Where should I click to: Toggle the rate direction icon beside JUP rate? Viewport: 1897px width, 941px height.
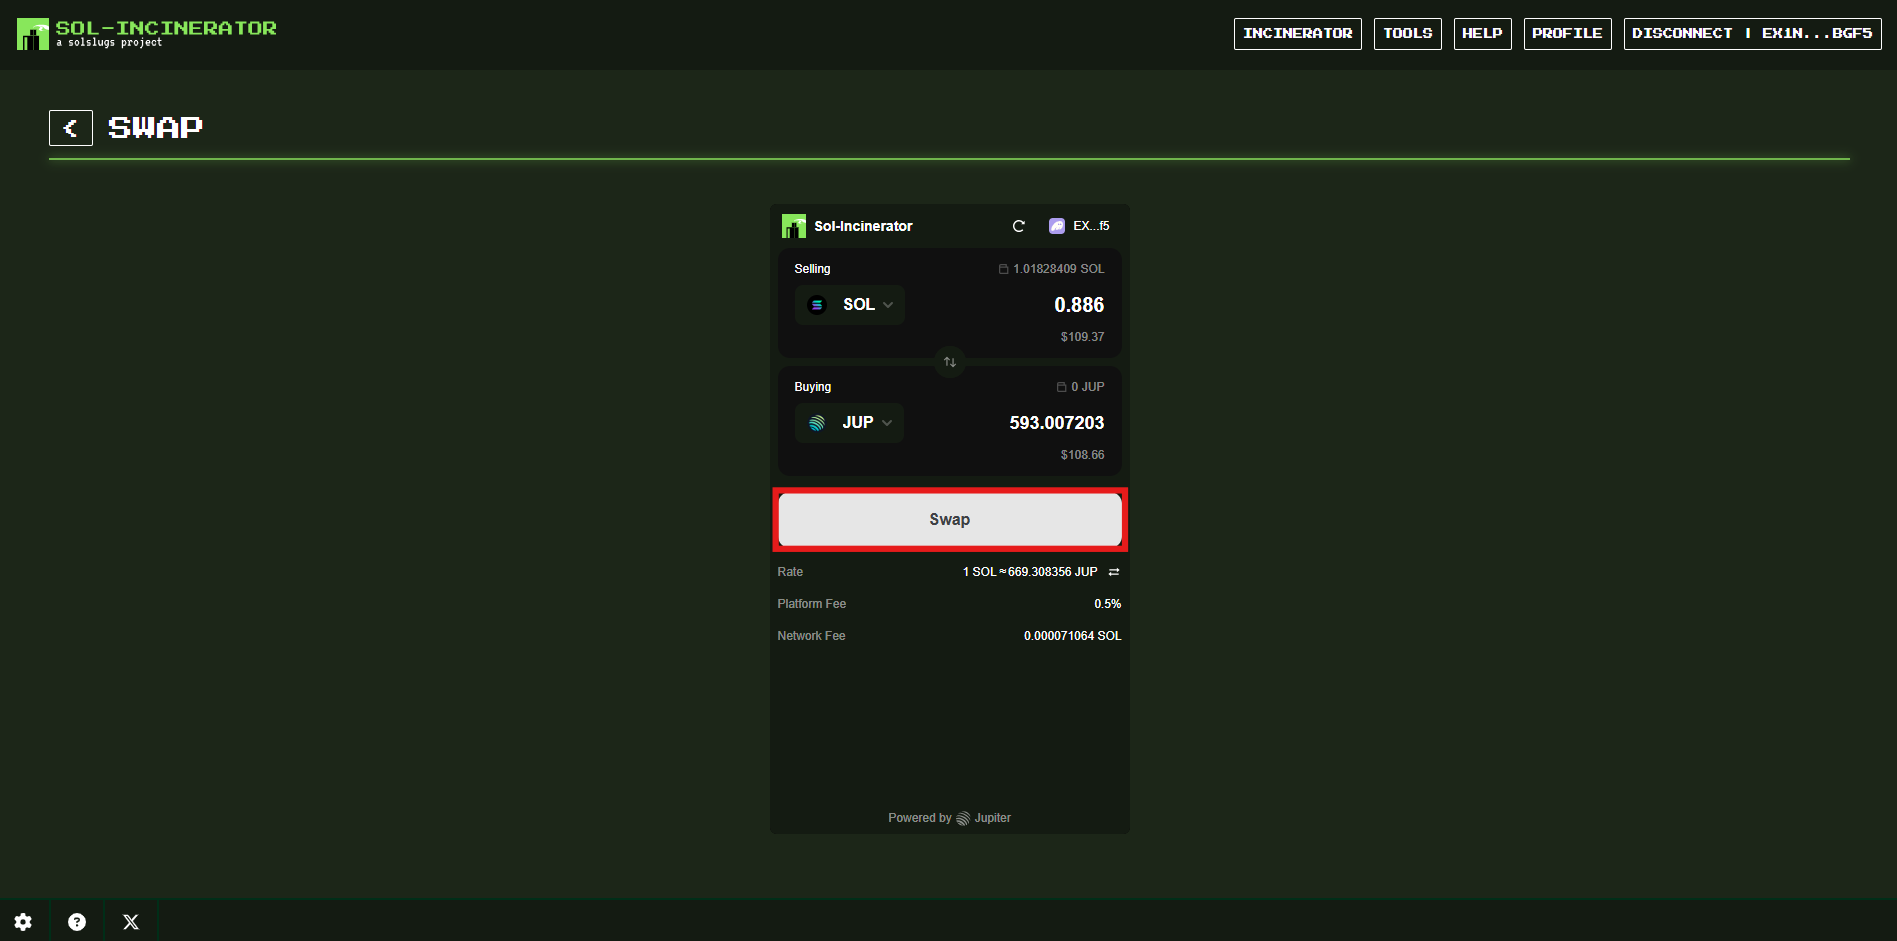[1114, 572]
